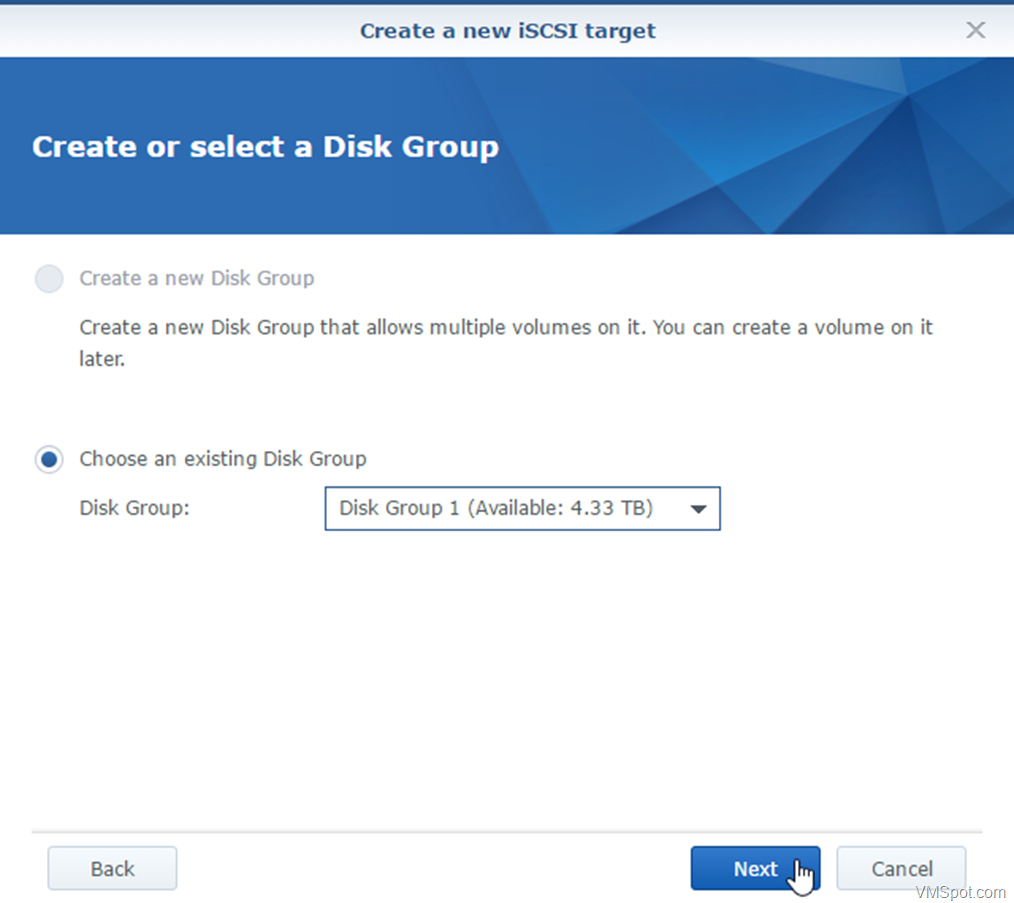
Task: Click the 'Choose an existing Disk Group' label
Action: coord(222,459)
